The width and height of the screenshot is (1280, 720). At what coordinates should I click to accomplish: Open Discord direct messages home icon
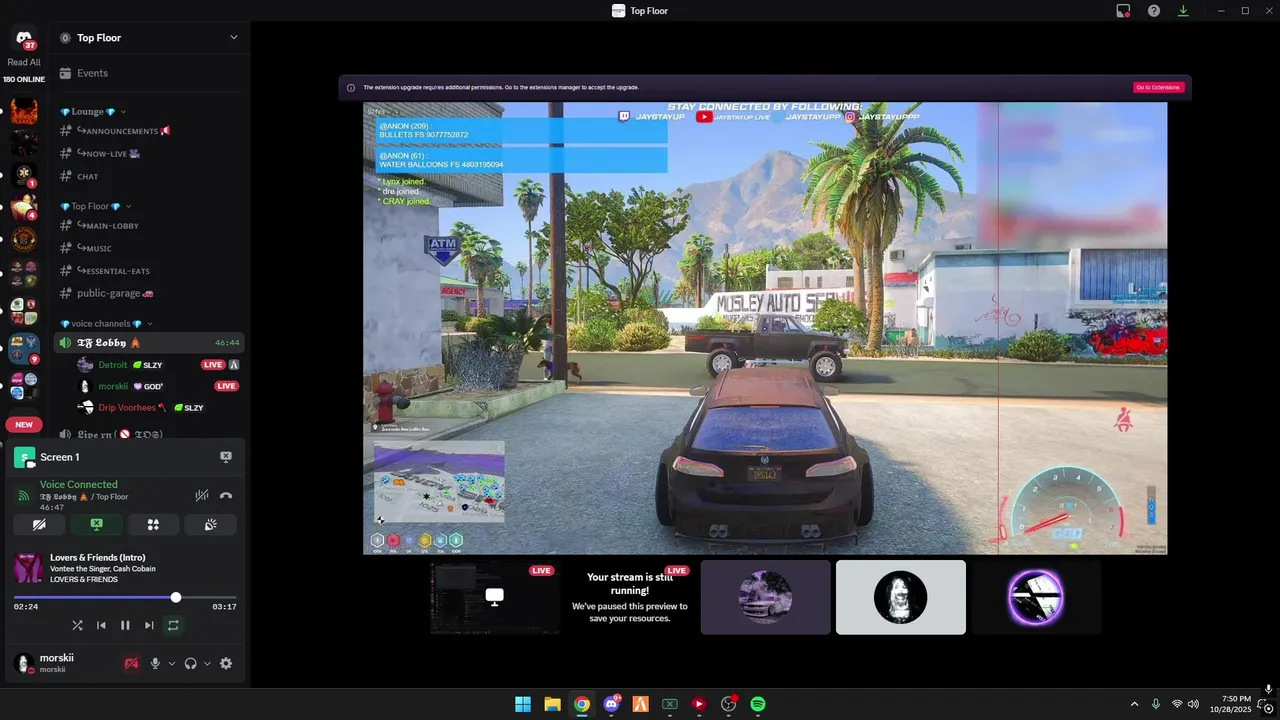click(x=23, y=38)
